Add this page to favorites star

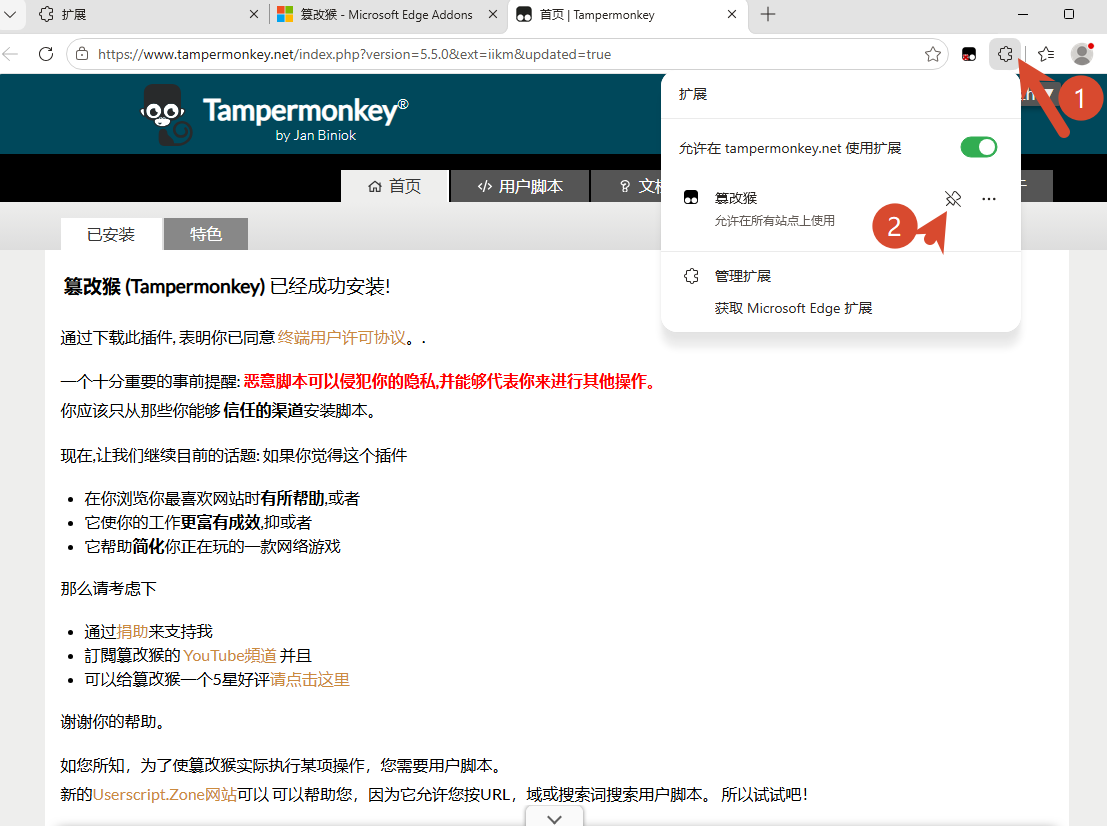tap(933, 54)
